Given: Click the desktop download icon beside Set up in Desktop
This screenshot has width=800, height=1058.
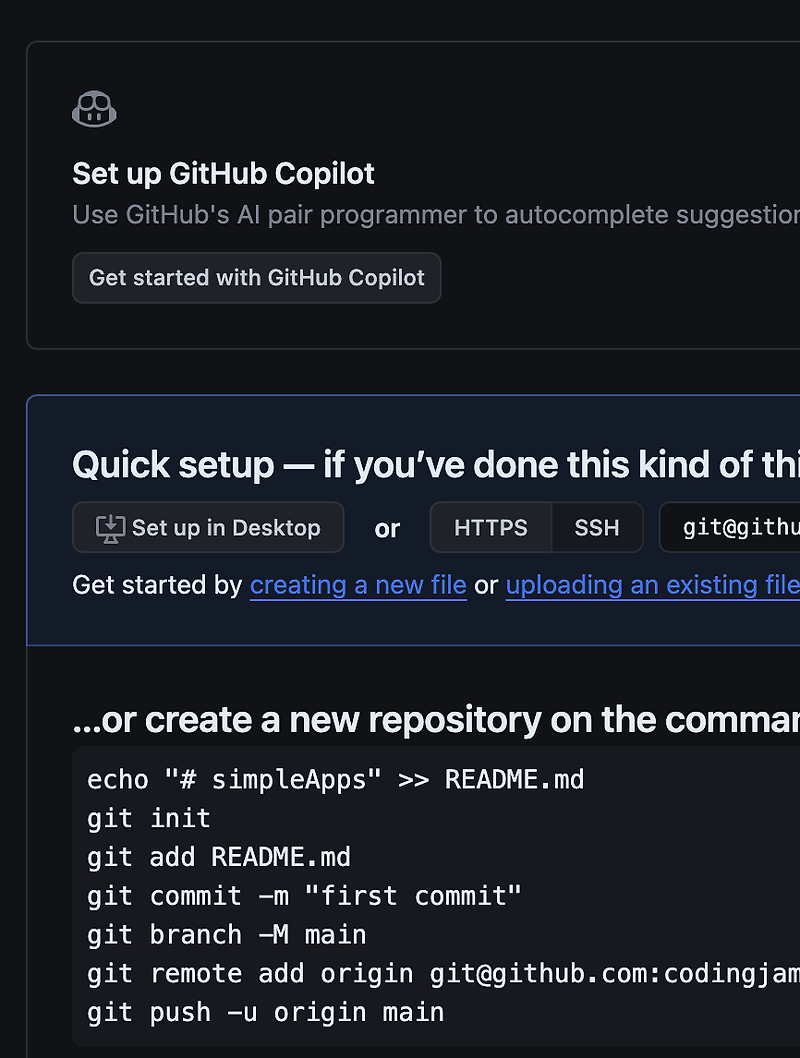Looking at the screenshot, I should pyautogui.click(x=111, y=527).
